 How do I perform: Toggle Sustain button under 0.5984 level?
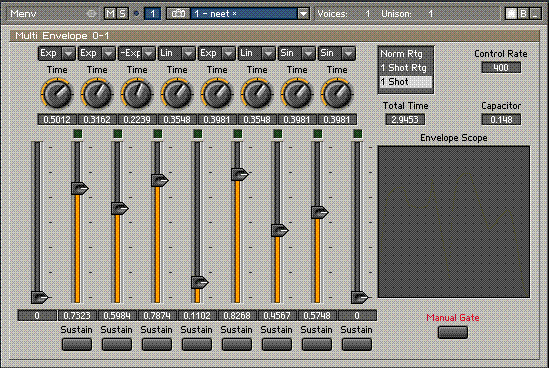(117, 344)
